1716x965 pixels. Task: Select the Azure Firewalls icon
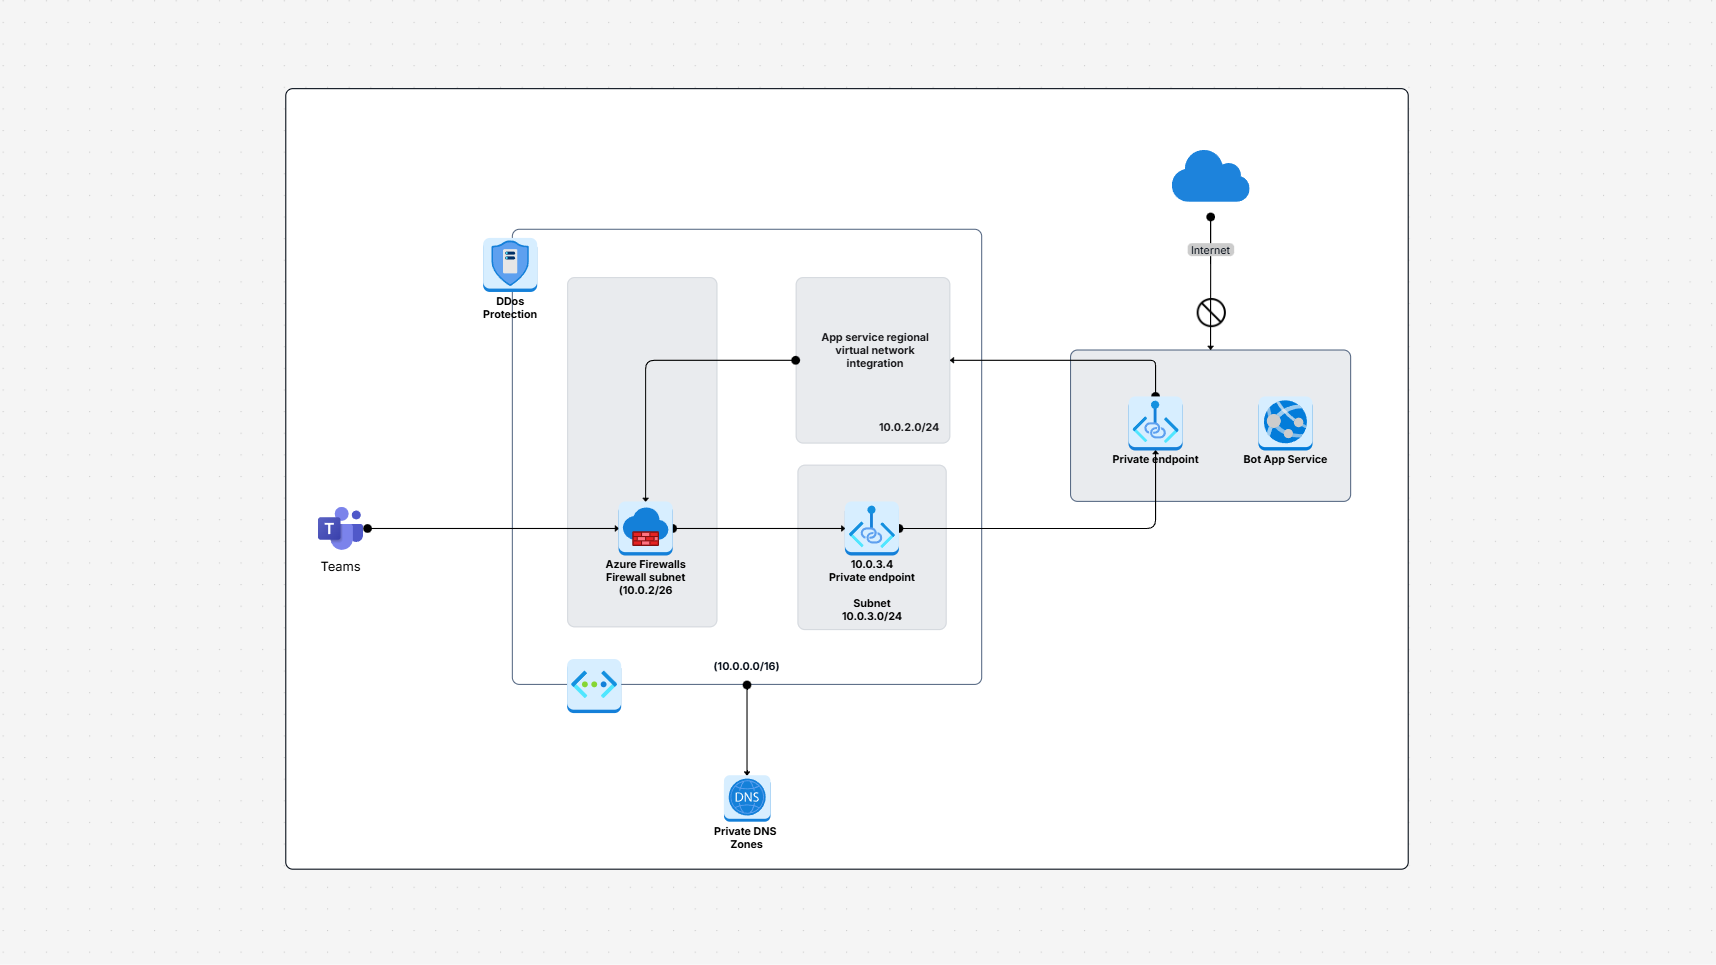tap(645, 529)
